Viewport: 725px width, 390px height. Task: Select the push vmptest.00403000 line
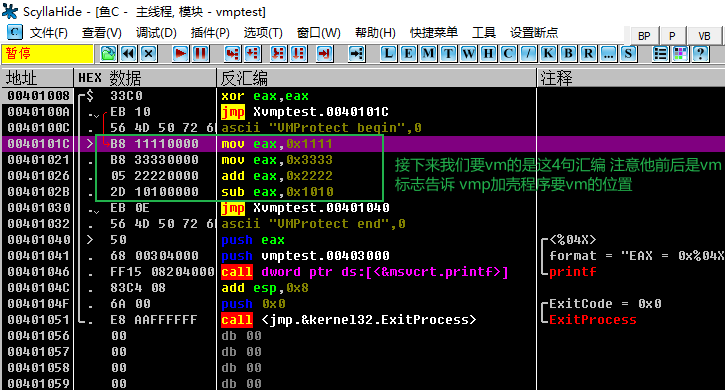pyautogui.click(x=362, y=256)
